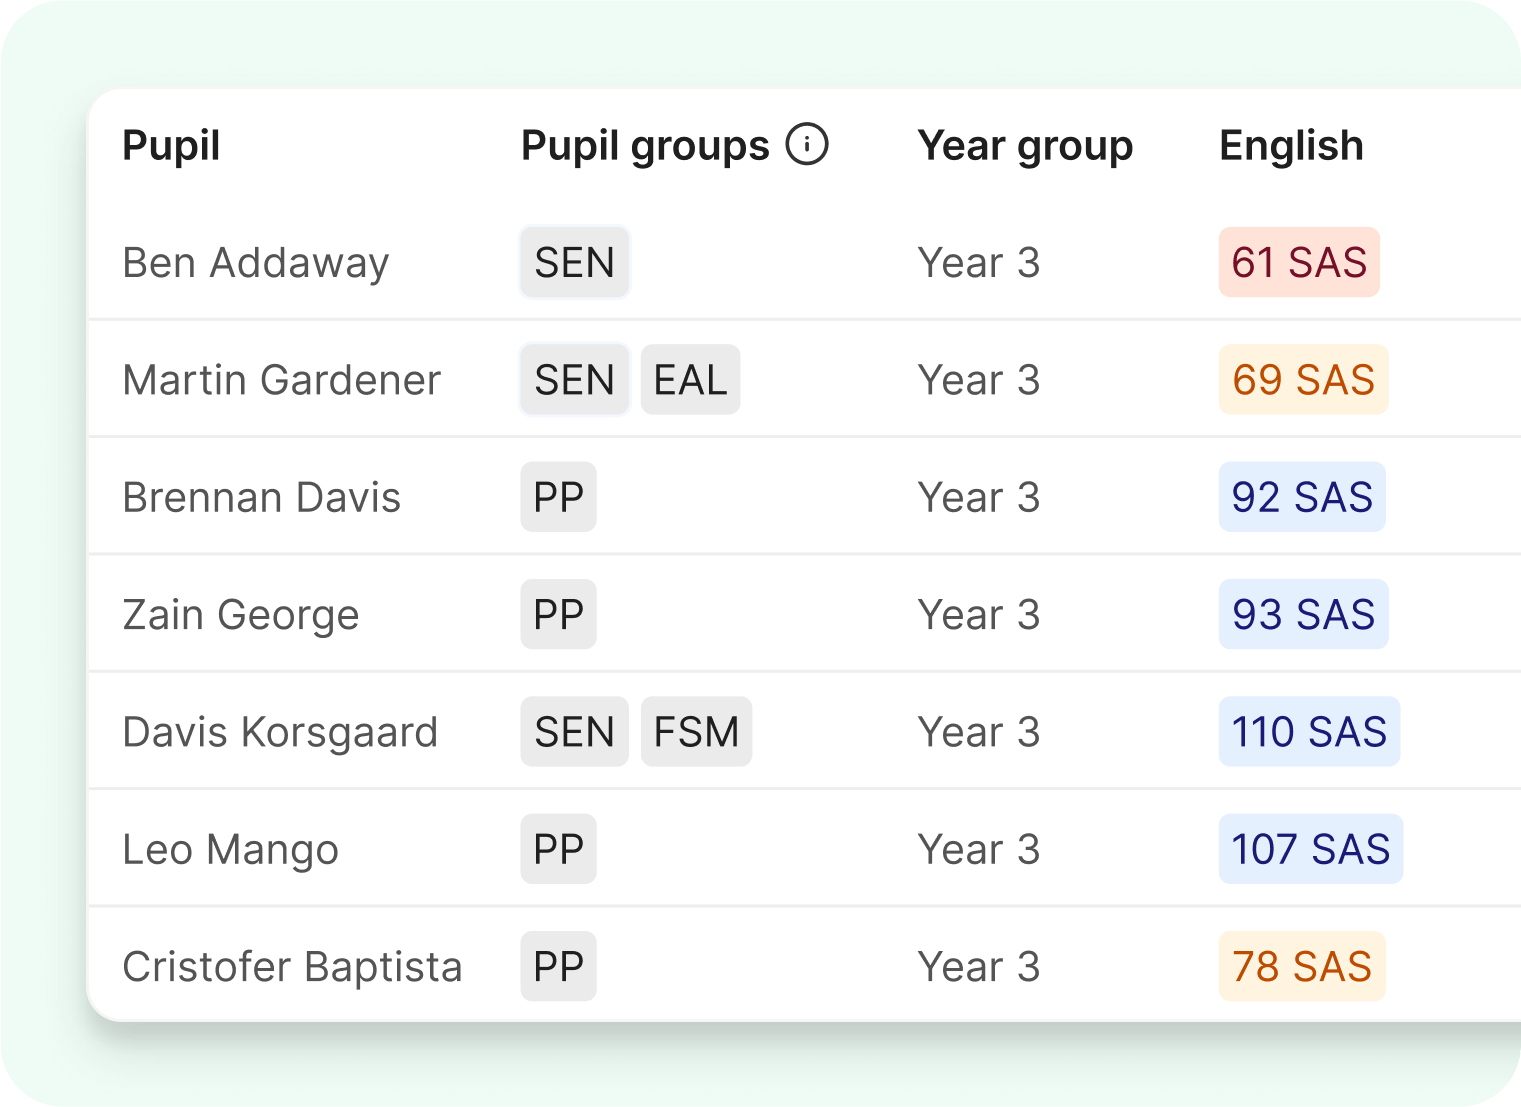Select the 110 SAS score badge

[x=1309, y=732]
